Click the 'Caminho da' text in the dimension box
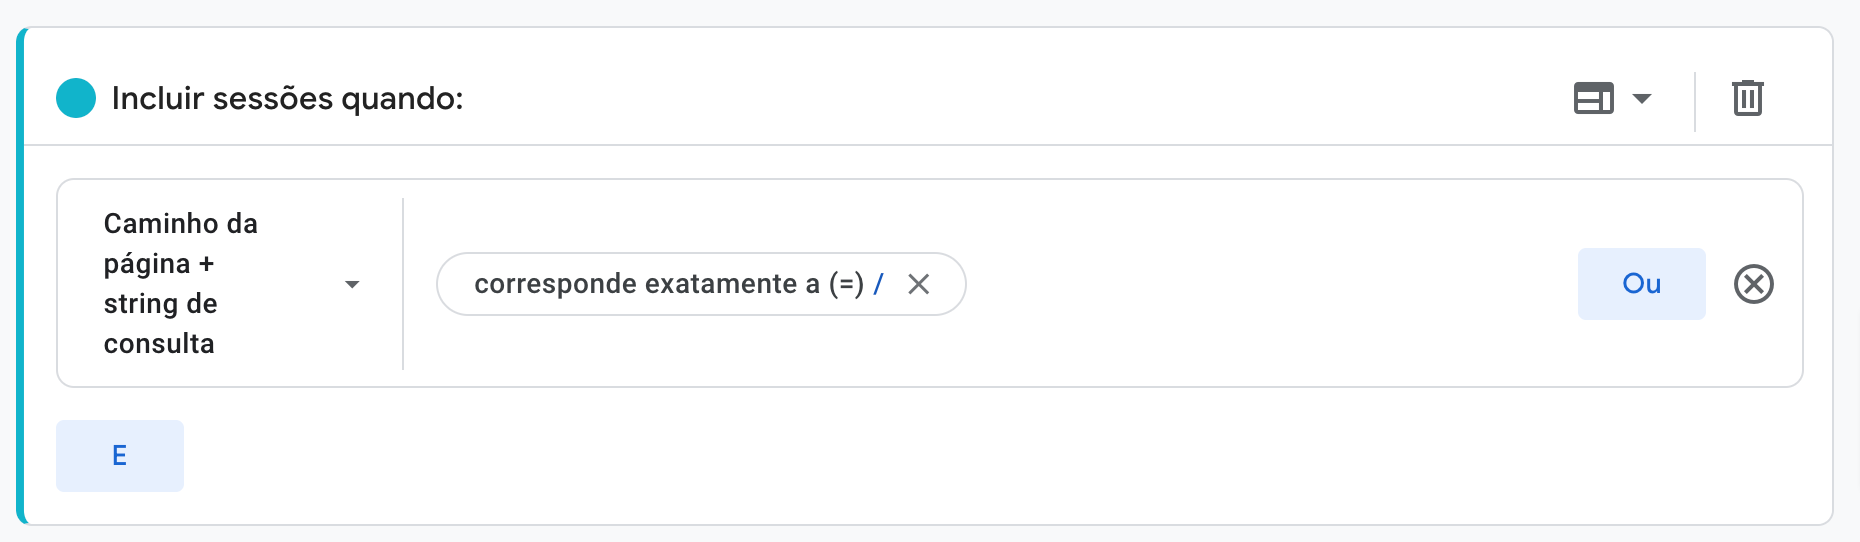 coord(180,224)
